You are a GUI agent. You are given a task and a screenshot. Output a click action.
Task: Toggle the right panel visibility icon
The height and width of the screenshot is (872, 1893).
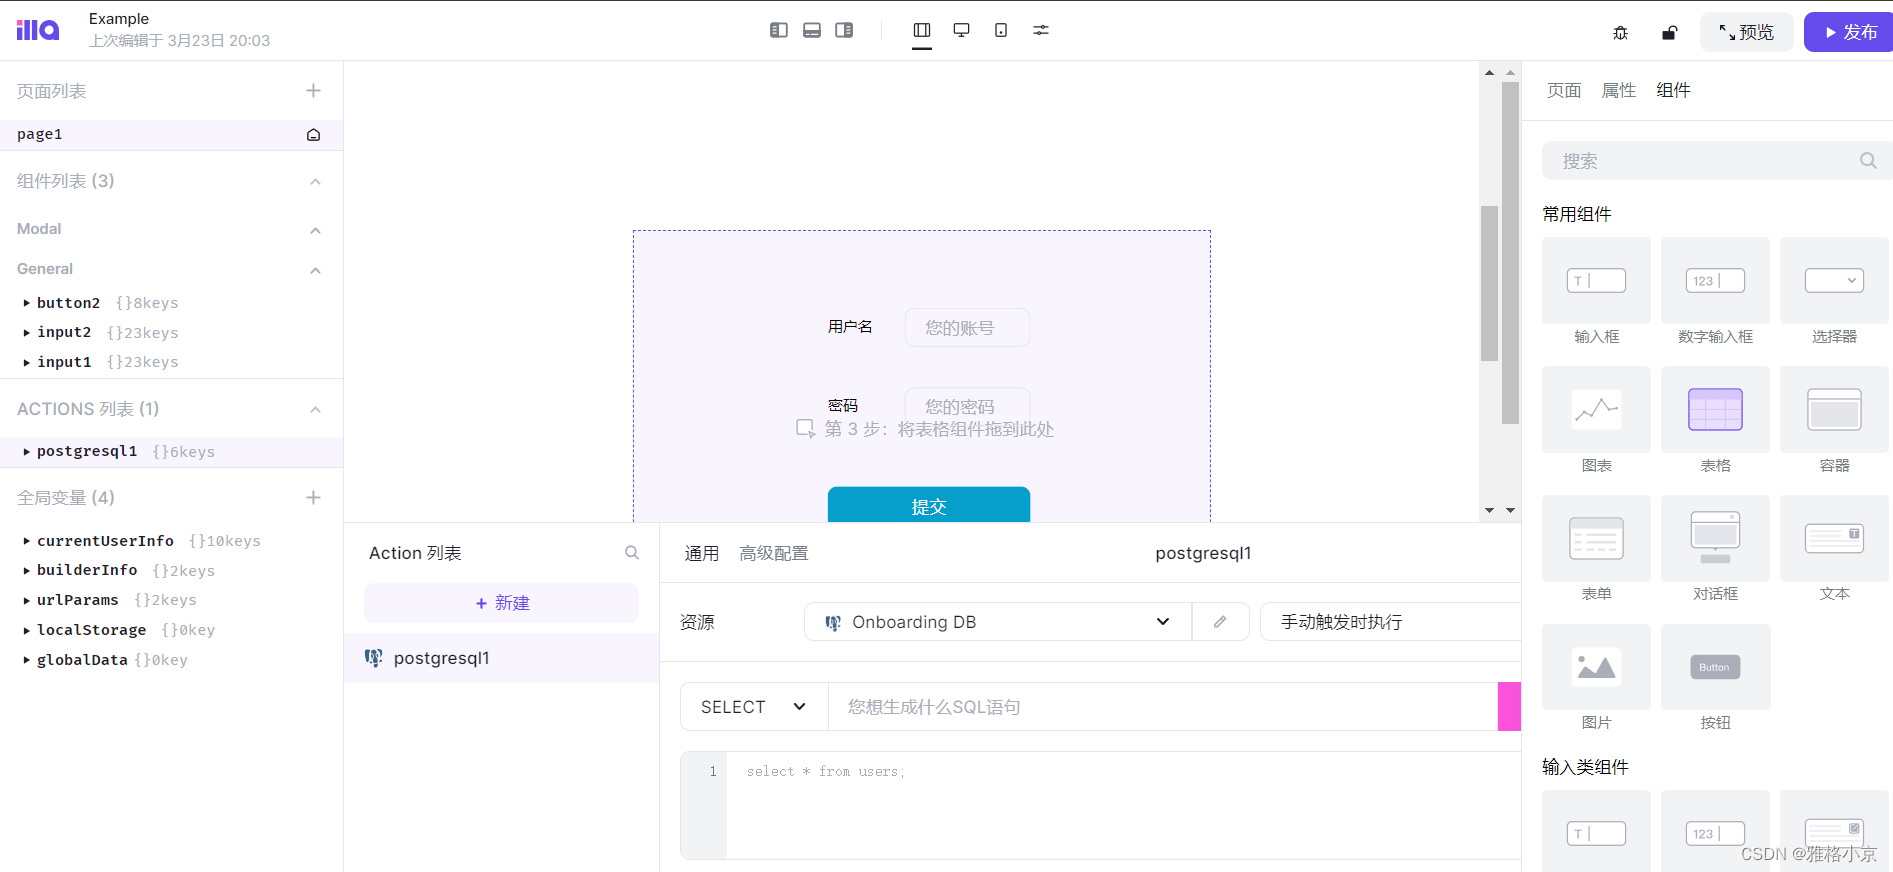pyautogui.click(x=844, y=30)
